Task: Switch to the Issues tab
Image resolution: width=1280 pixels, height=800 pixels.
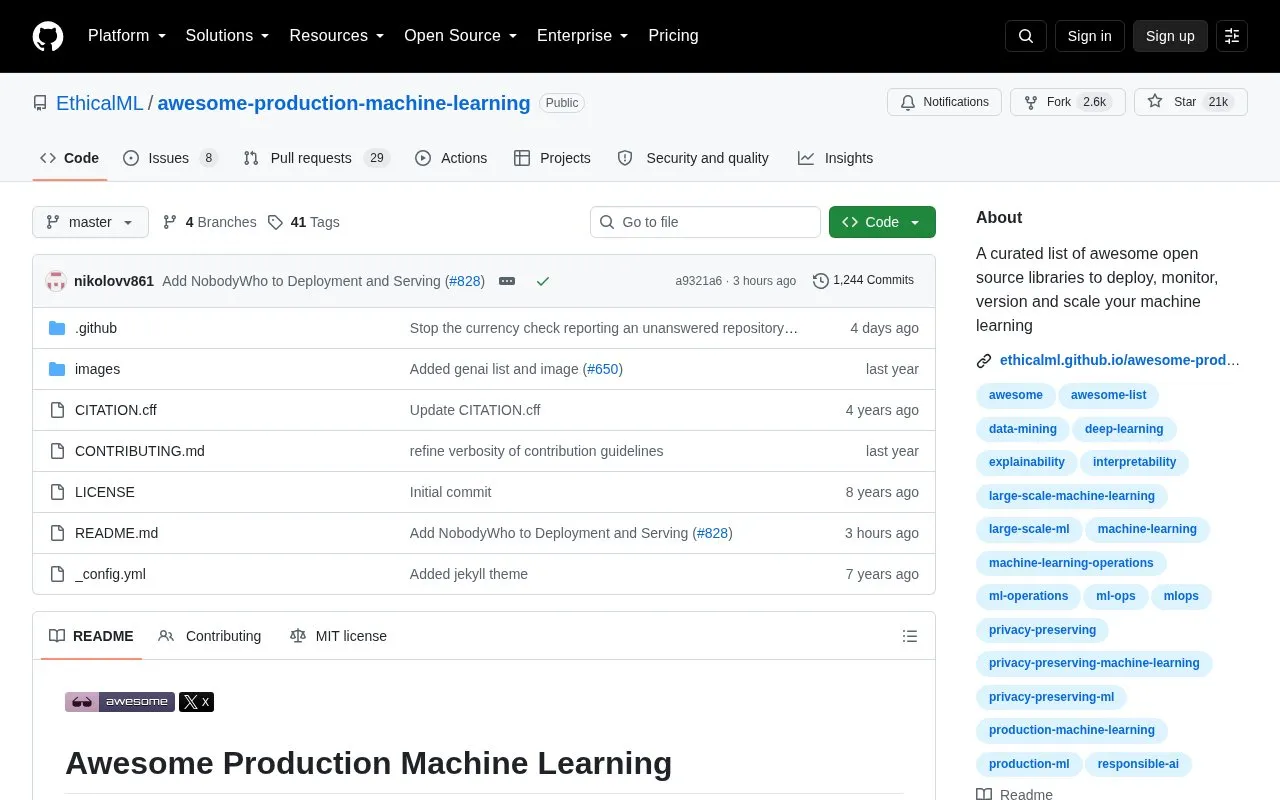Action: (169, 158)
